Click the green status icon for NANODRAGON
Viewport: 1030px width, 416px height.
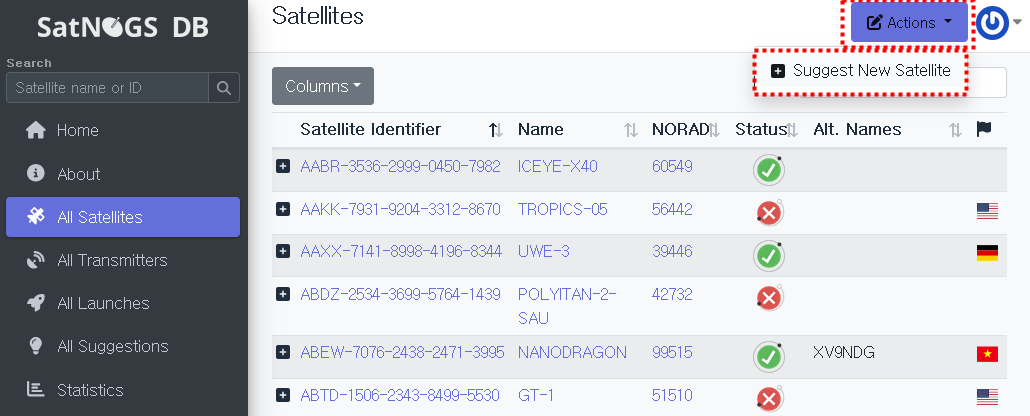pyautogui.click(x=768, y=356)
